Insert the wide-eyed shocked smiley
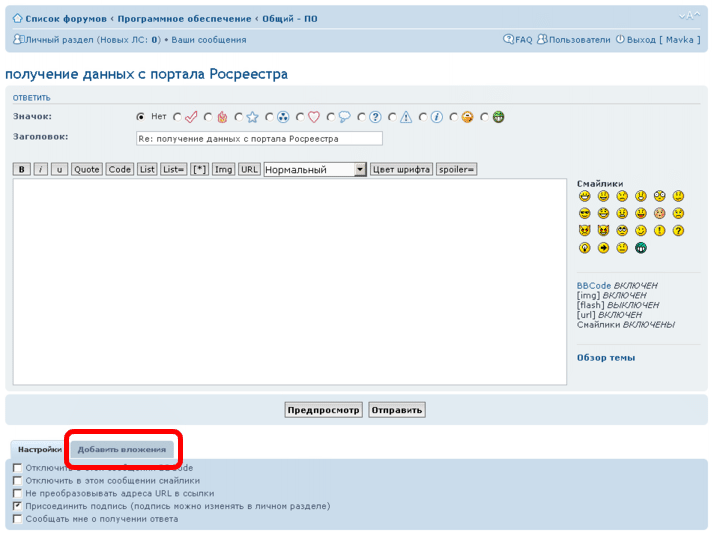Screen dimensions: 714x536 pyautogui.click(x=659, y=196)
